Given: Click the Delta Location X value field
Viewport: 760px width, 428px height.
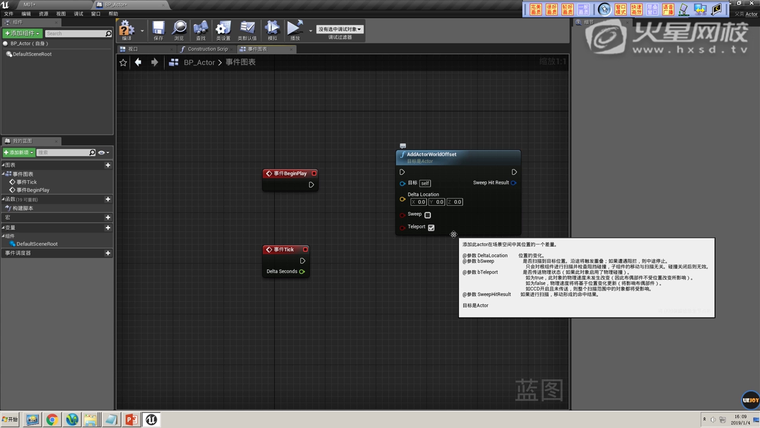Looking at the screenshot, I should 420,202.
